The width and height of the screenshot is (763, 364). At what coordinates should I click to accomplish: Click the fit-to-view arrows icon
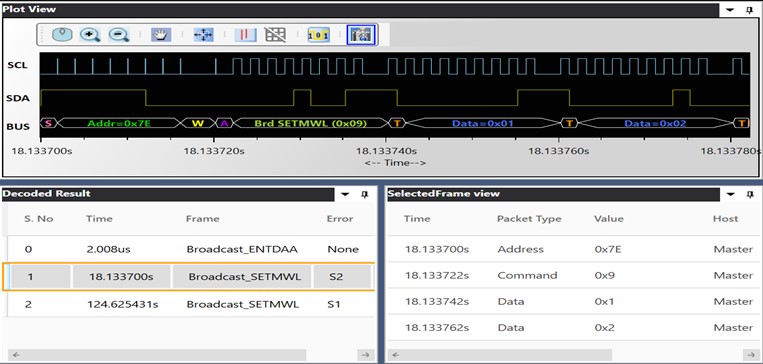click(203, 35)
